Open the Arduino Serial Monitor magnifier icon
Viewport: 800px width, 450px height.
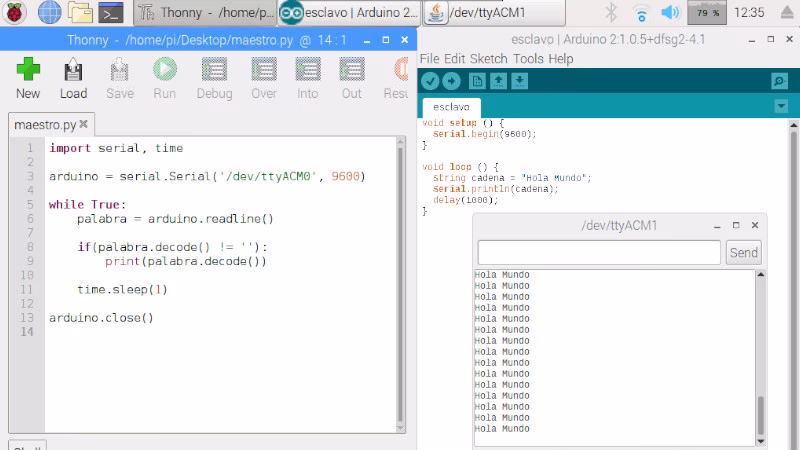(x=779, y=81)
